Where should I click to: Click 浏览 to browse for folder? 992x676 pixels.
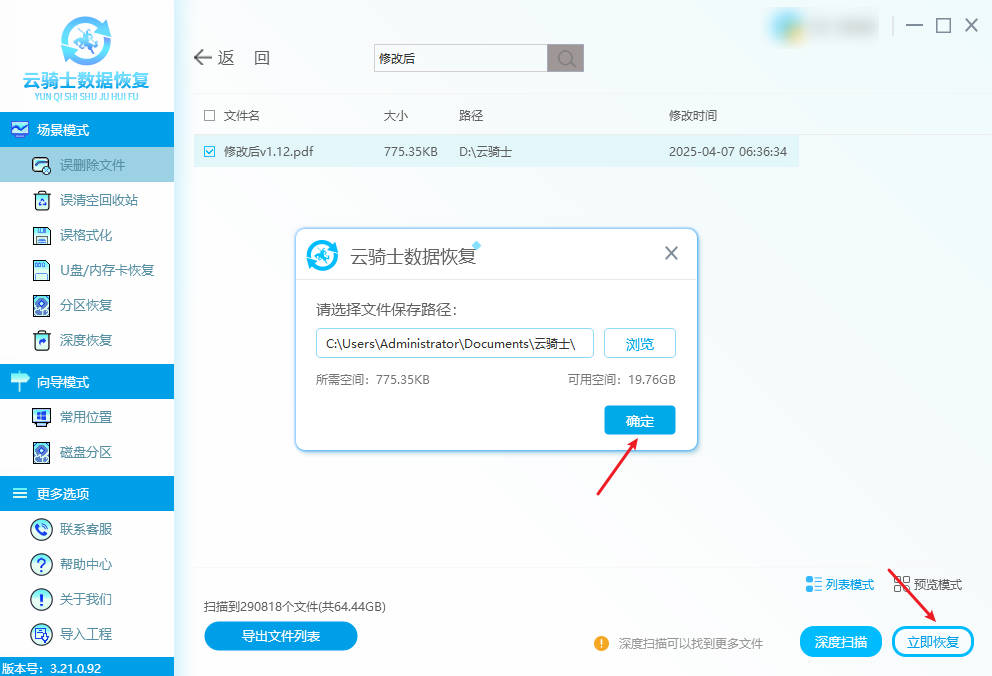pyautogui.click(x=639, y=343)
